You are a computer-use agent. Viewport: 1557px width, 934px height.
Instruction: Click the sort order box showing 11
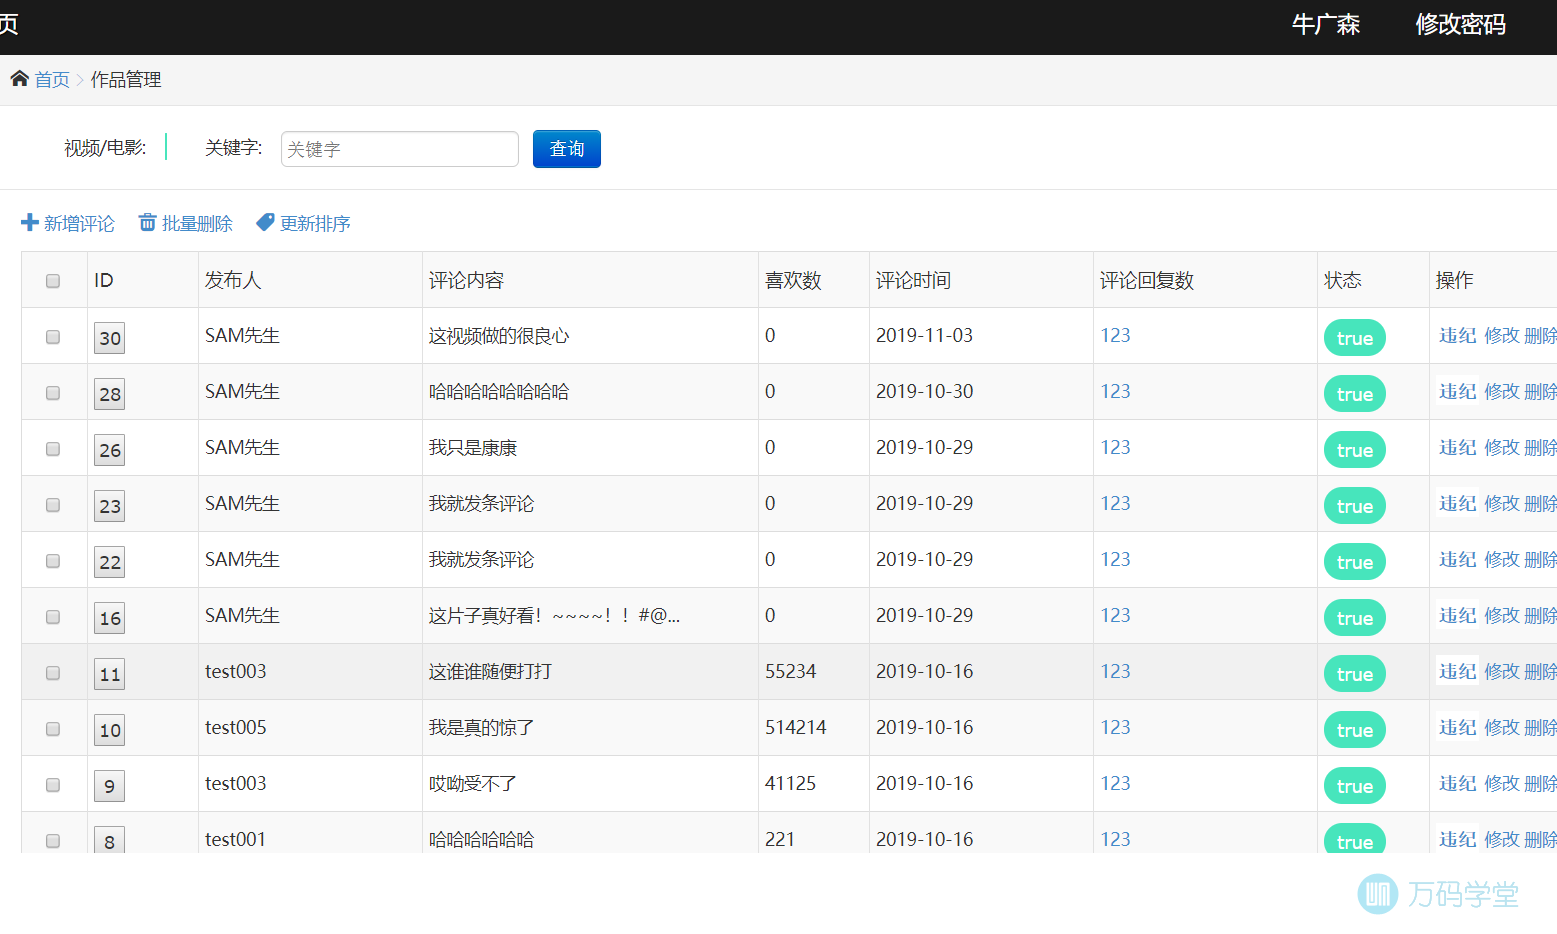(110, 674)
